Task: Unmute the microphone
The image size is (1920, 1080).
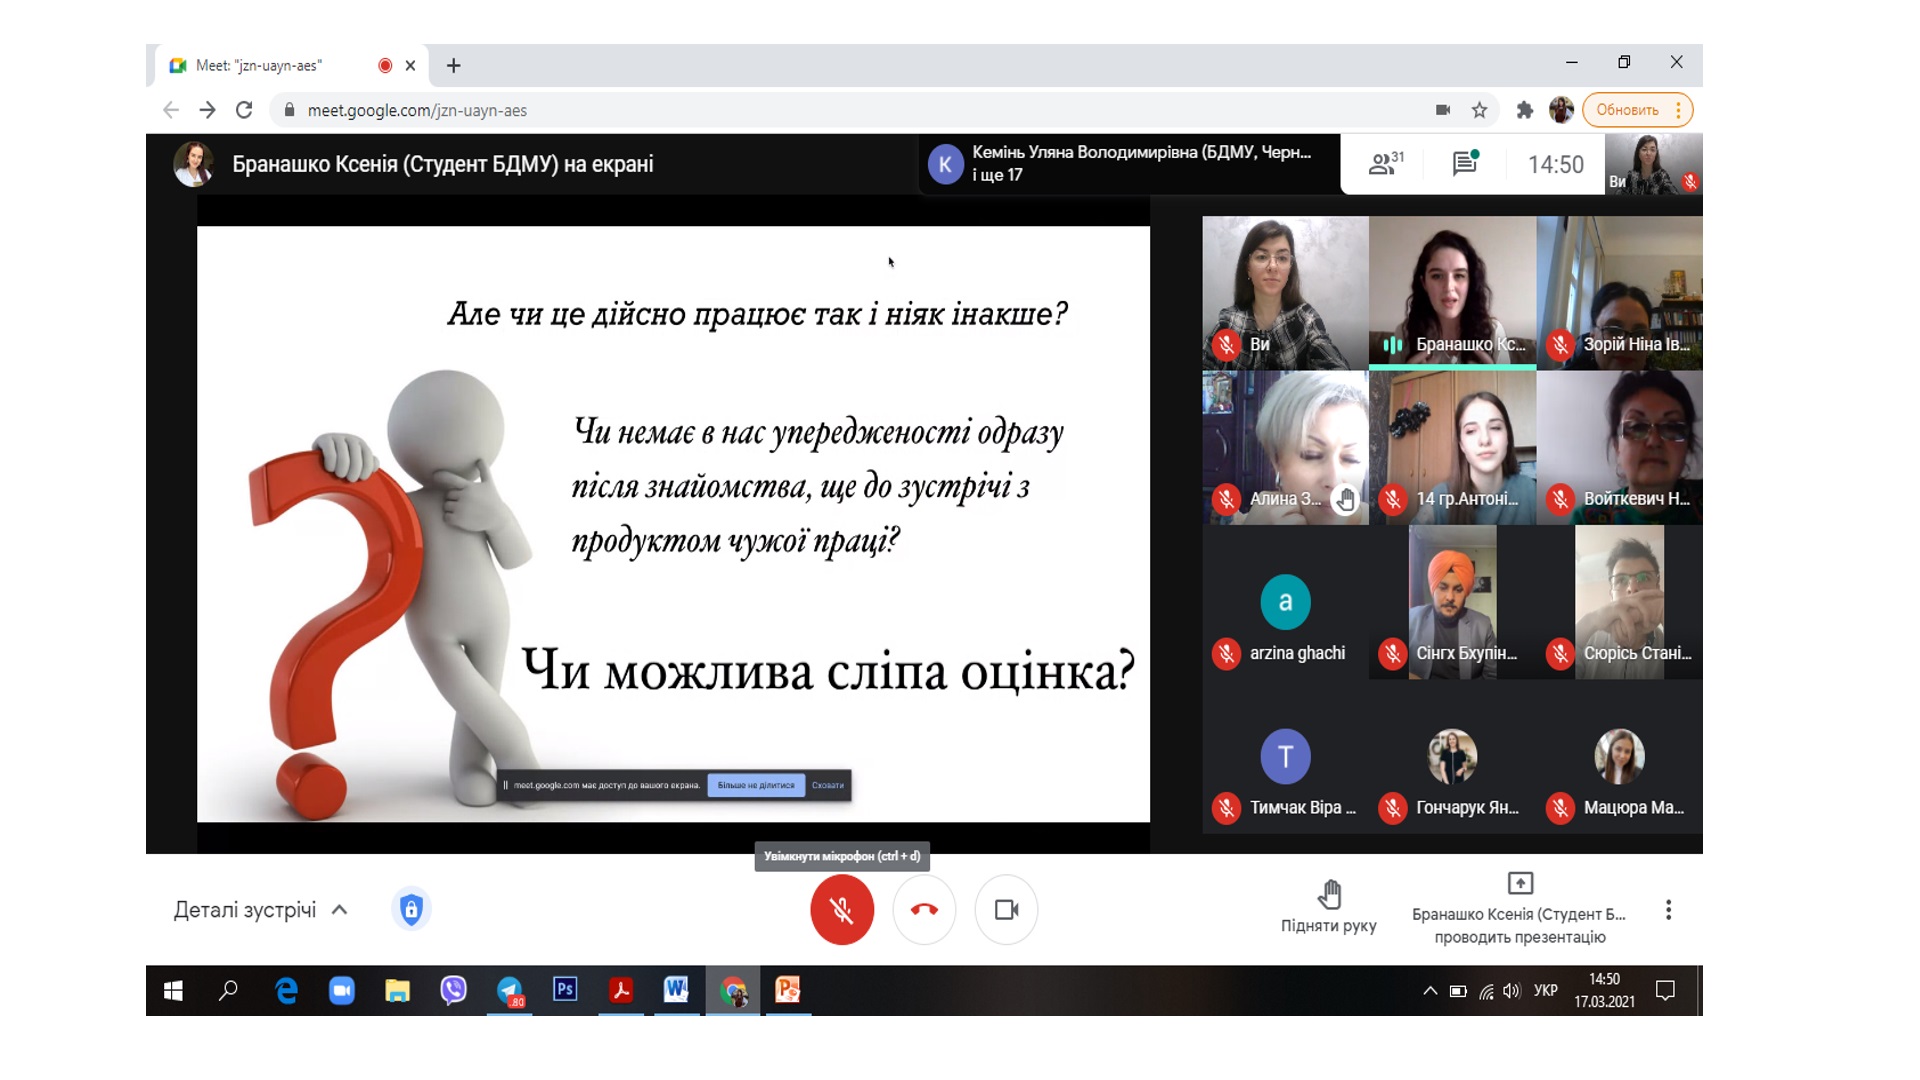Action: [842, 910]
